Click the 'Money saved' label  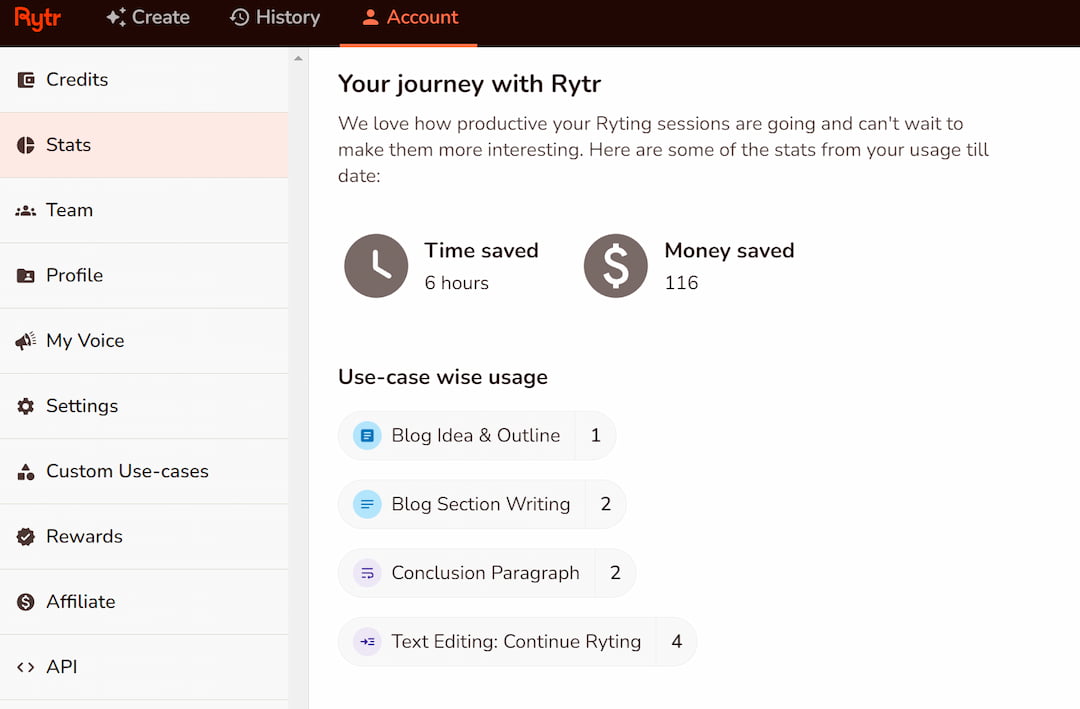729,250
